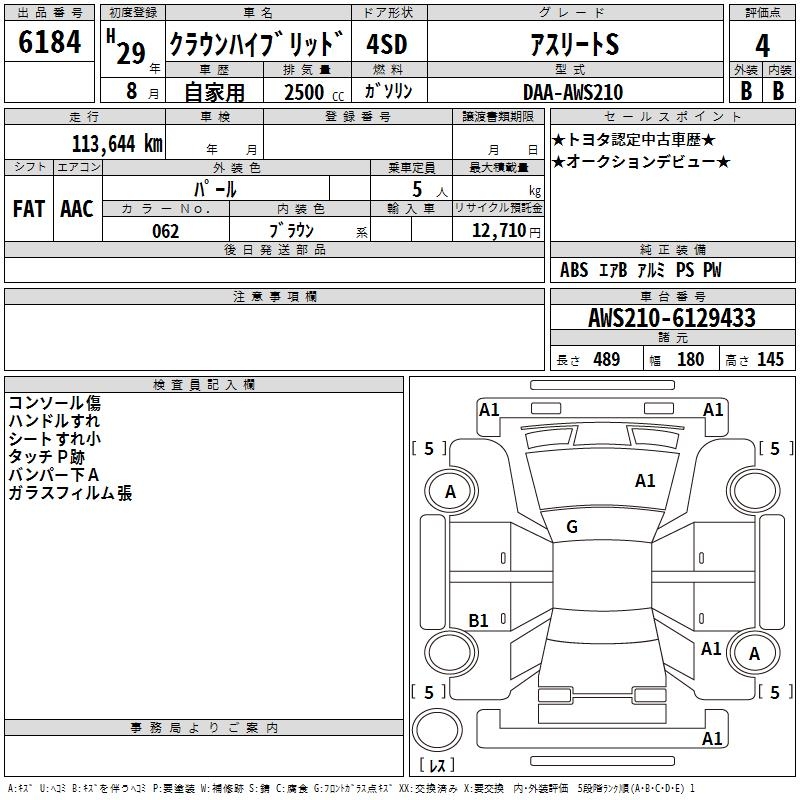Click the G mark on the windshield
This screenshot has width=800, height=800.
572,527
